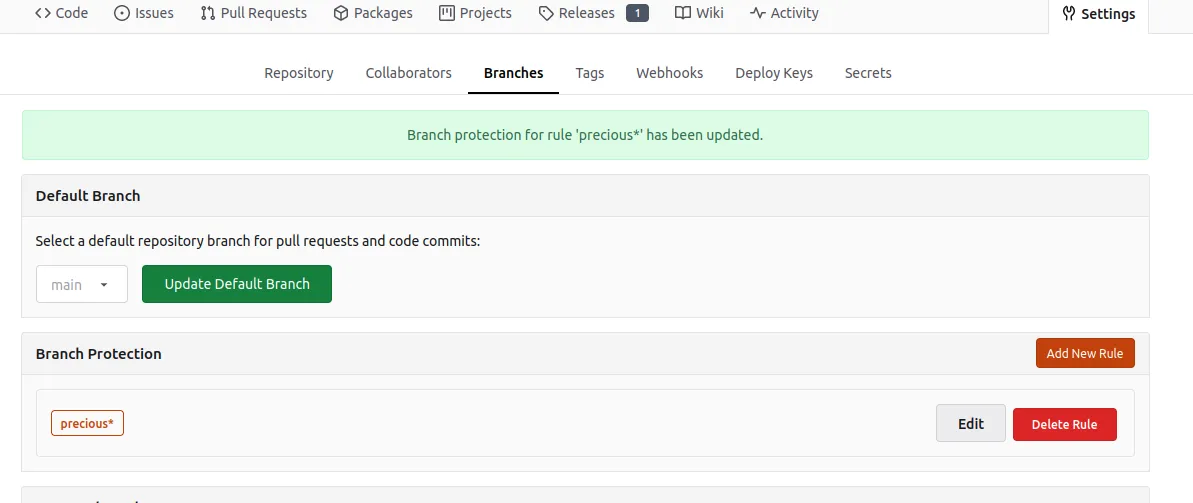Screen dimensions: 1193x503
Task: Open the Collaborators settings tab
Action: [x=409, y=73]
